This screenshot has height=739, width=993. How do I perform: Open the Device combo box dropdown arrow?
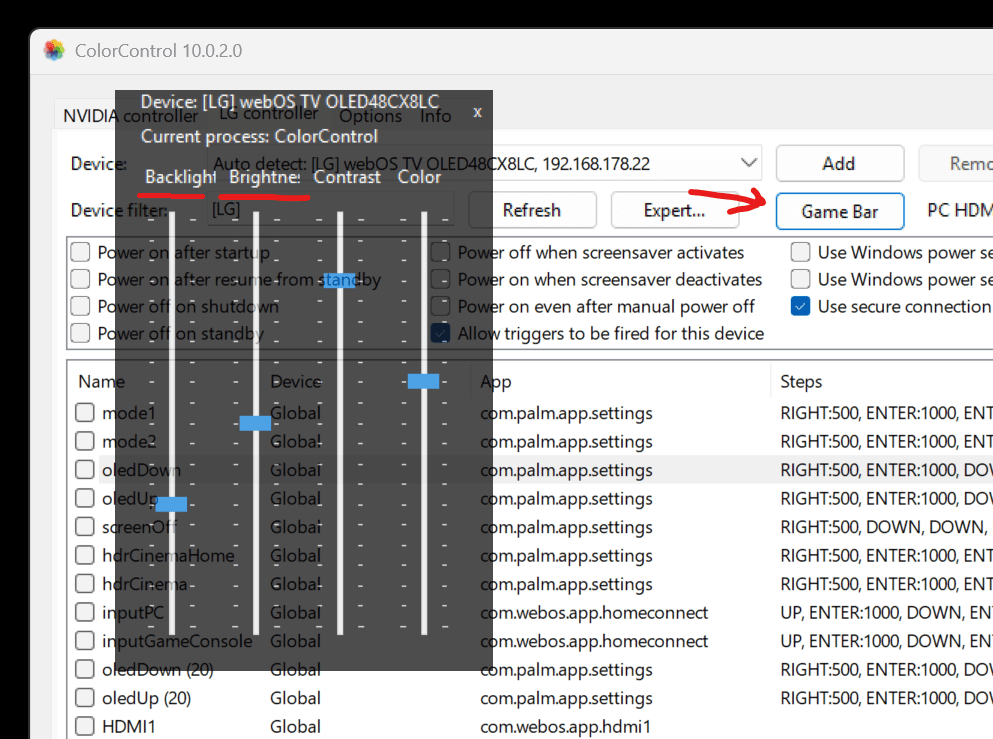click(x=749, y=163)
